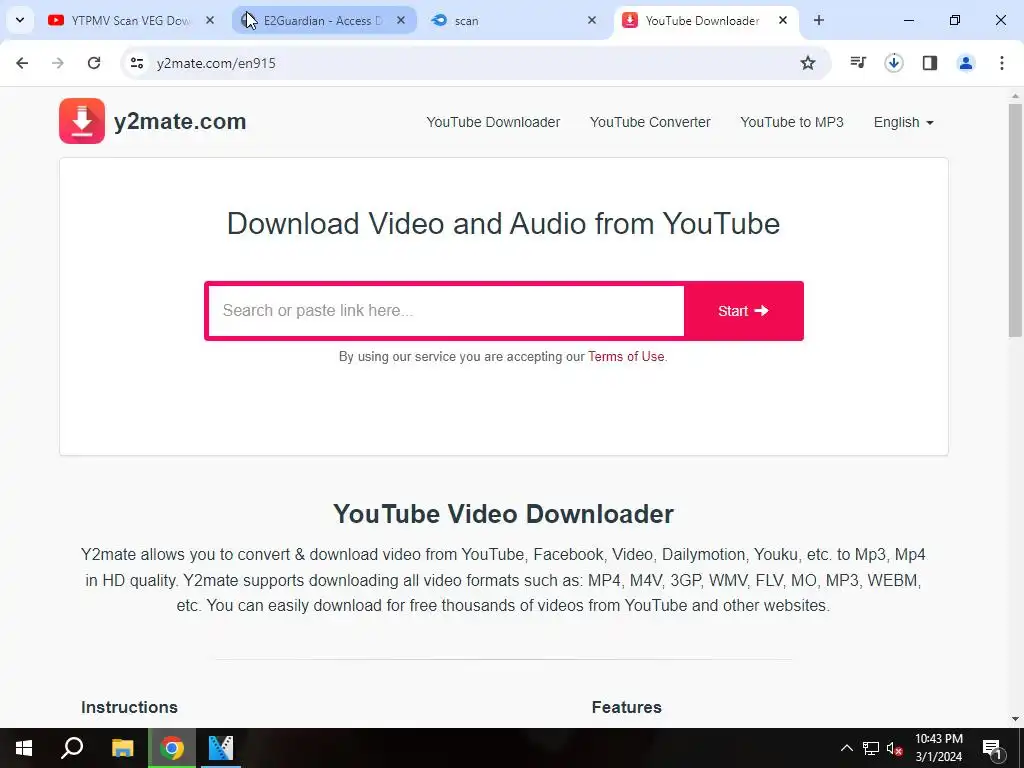Image resolution: width=1024 pixels, height=768 pixels.
Task: Open YouTube to MP3 nav link
Action: [x=792, y=122]
